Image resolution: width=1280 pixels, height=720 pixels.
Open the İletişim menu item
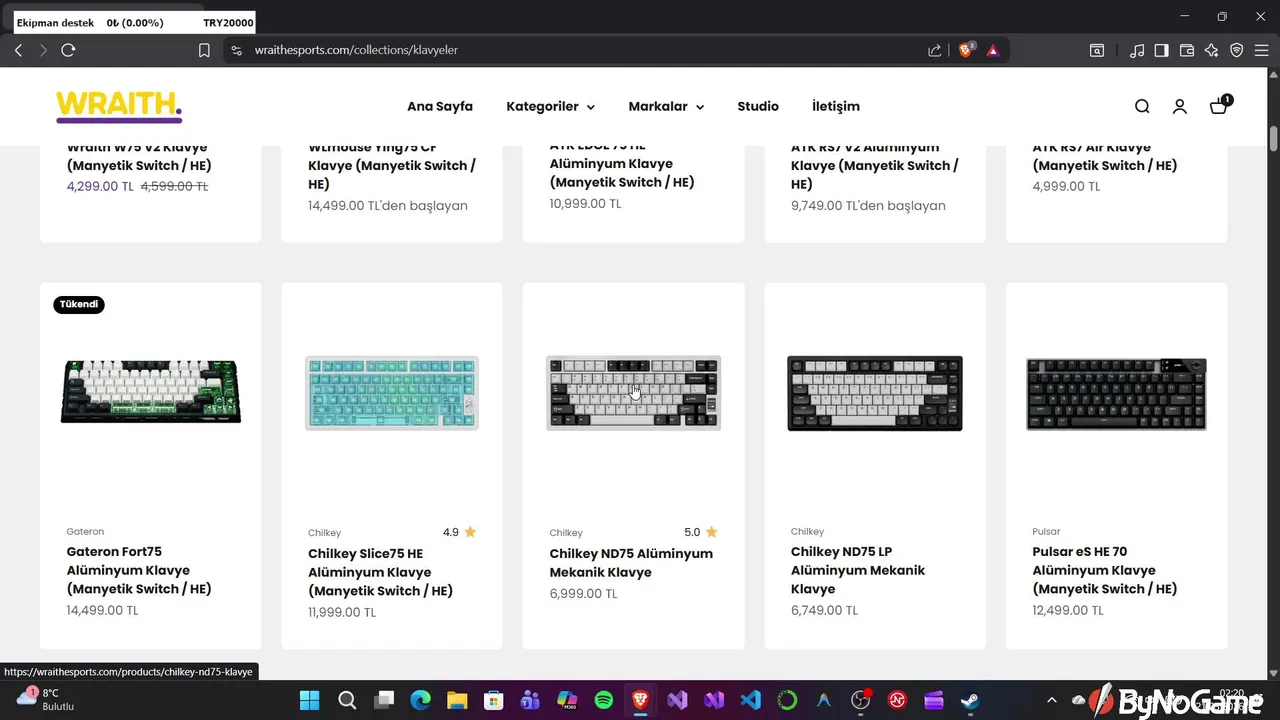[836, 106]
